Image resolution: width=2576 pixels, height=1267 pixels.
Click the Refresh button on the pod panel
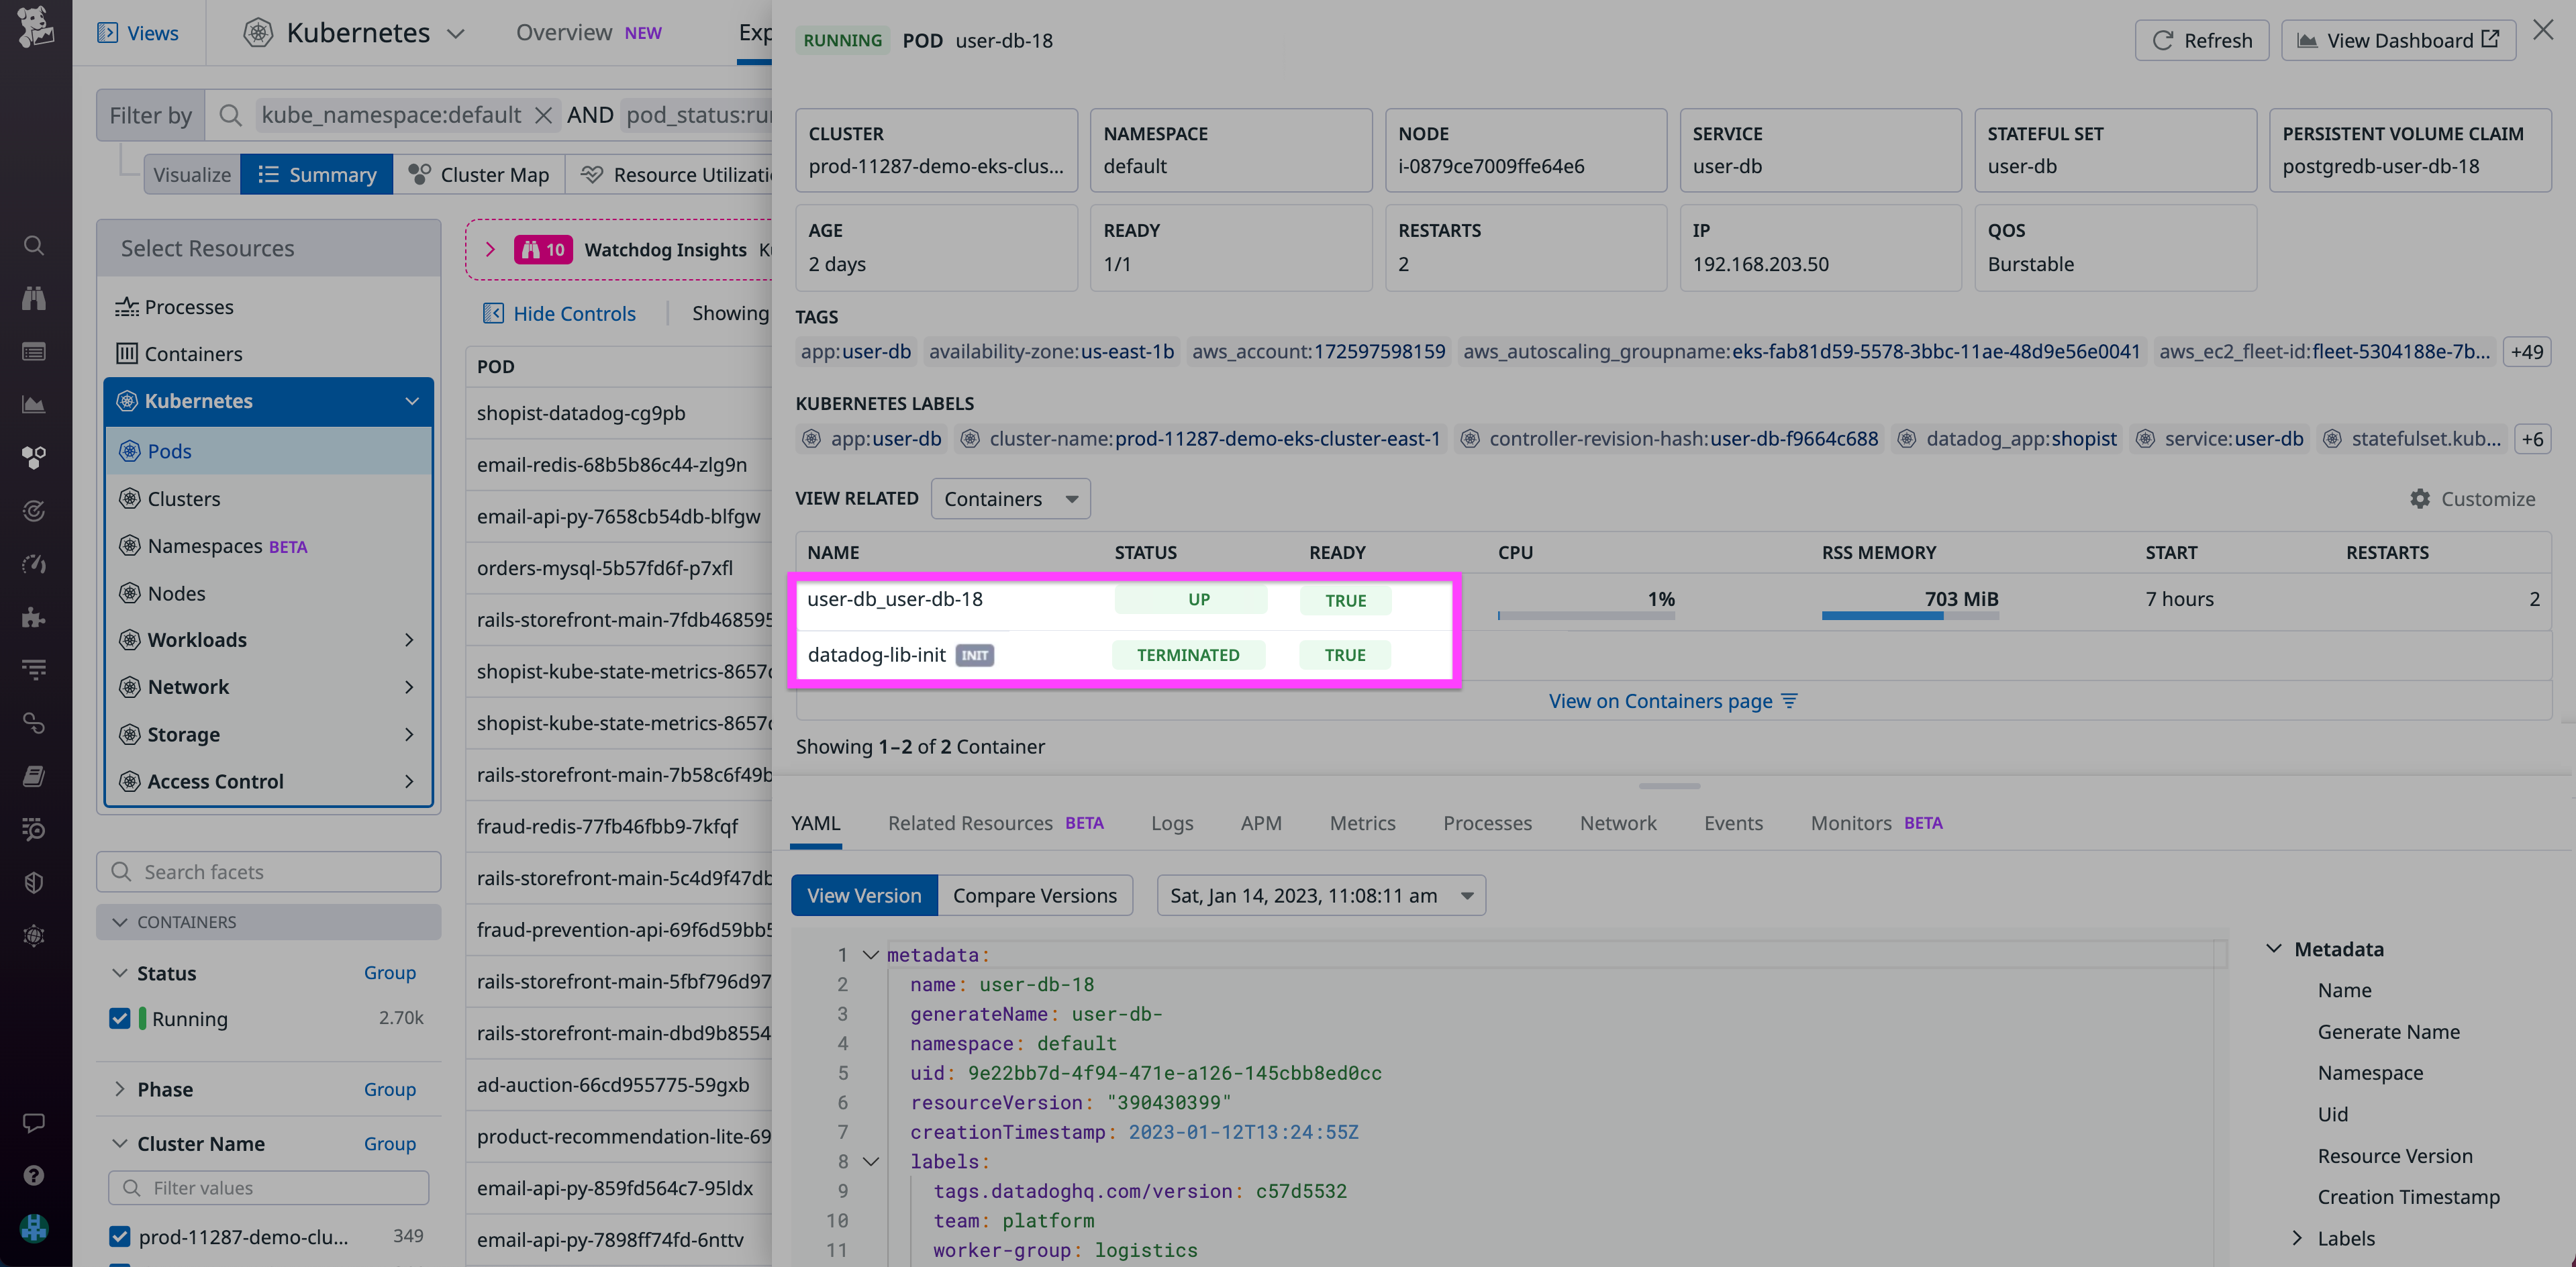2202,40
